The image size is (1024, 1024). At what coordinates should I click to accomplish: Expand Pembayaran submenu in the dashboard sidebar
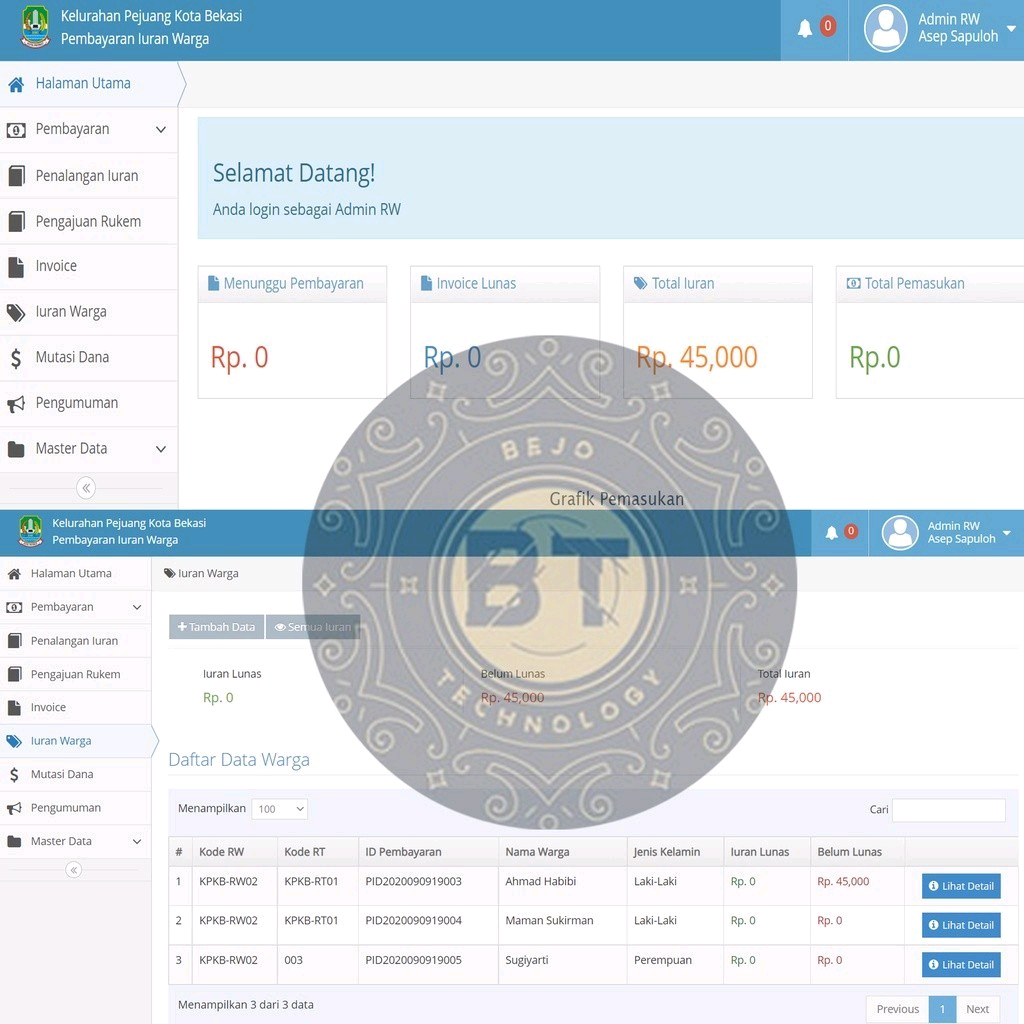[x=88, y=130]
